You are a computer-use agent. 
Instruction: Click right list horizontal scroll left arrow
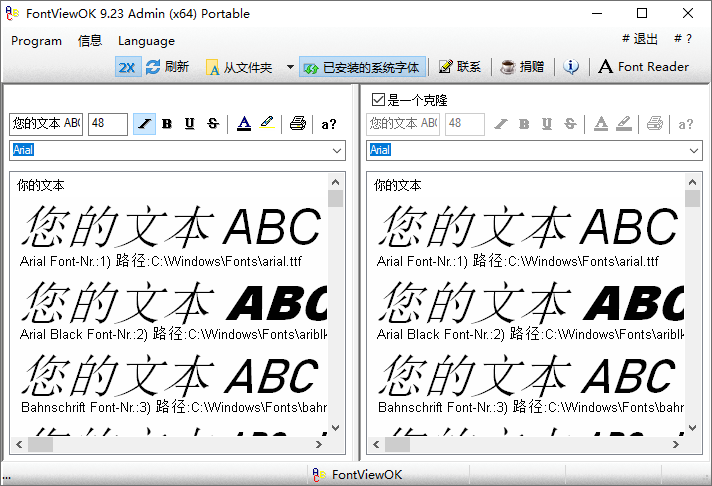click(x=376, y=445)
